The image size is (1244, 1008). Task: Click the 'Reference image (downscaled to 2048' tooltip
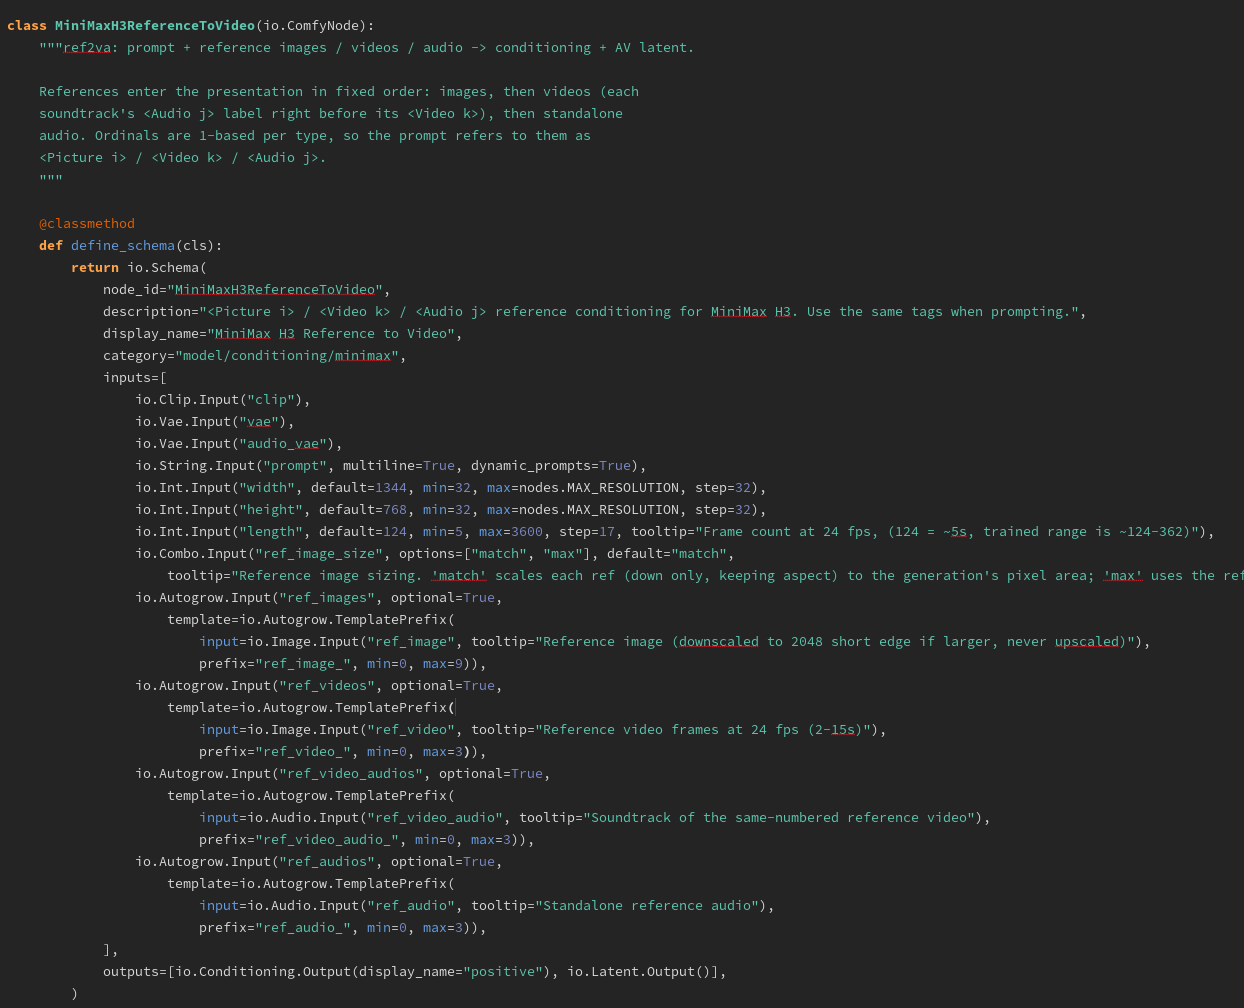[835, 641]
